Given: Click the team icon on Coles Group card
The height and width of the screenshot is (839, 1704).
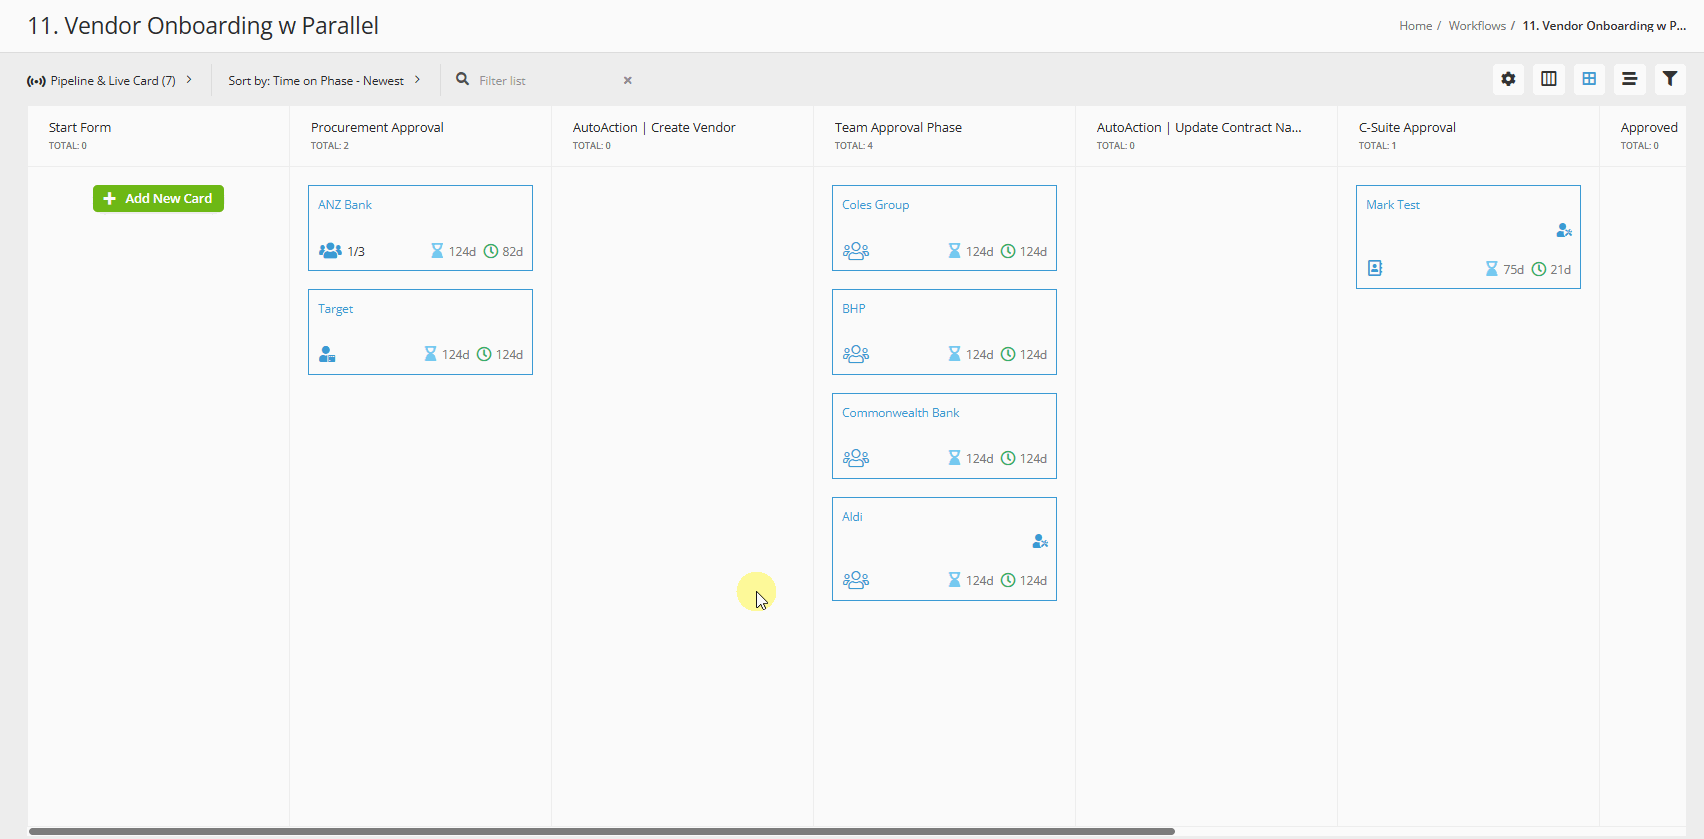Looking at the screenshot, I should coord(856,251).
